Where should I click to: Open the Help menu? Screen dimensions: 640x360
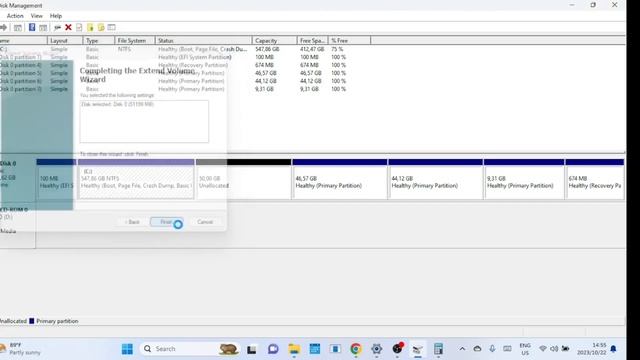pyautogui.click(x=56, y=16)
